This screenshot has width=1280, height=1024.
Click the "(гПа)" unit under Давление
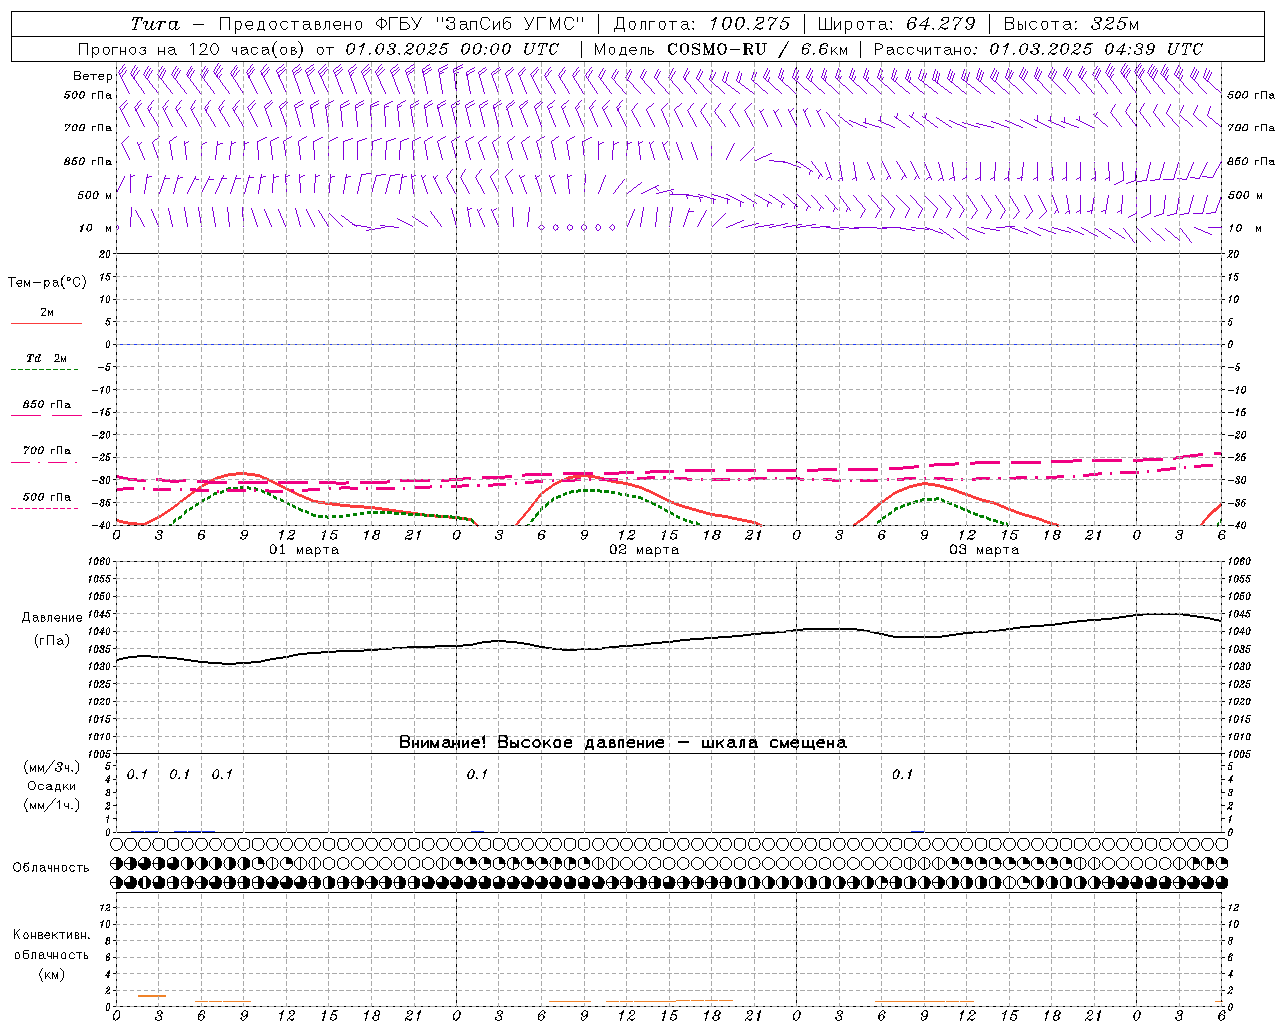[52, 640]
